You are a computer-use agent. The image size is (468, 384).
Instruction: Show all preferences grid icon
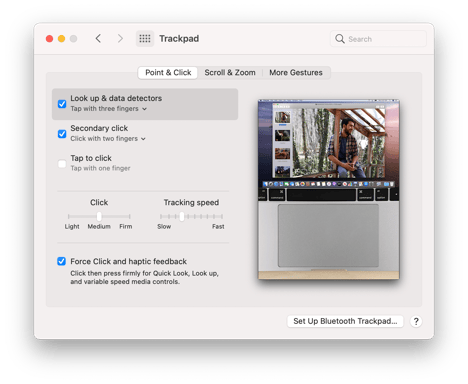pyautogui.click(x=145, y=39)
